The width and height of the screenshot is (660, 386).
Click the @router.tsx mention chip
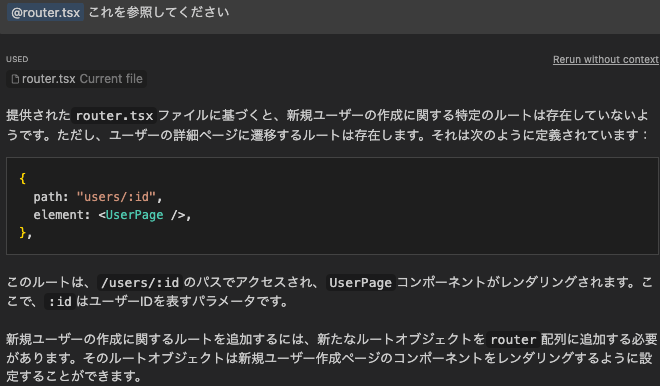tap(45, 12)
